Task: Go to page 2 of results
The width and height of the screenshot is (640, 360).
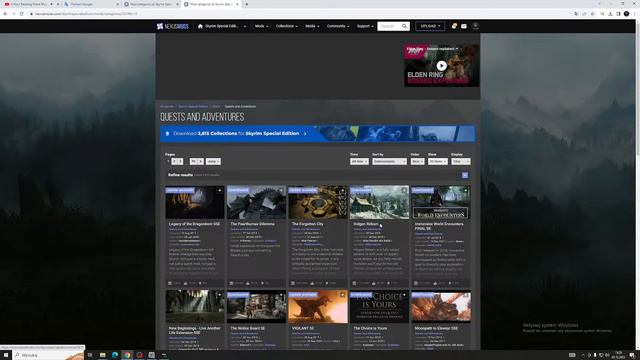Action: [x=174, y=162]
